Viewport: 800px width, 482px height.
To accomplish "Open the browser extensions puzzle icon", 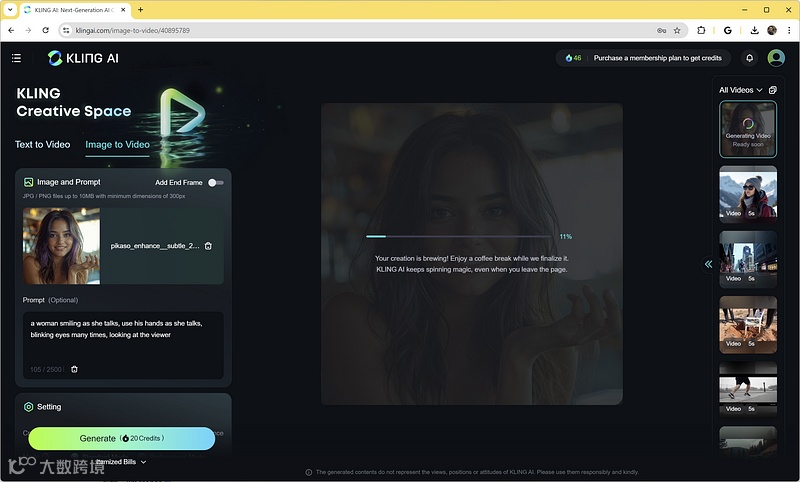I will pos(702,31).
